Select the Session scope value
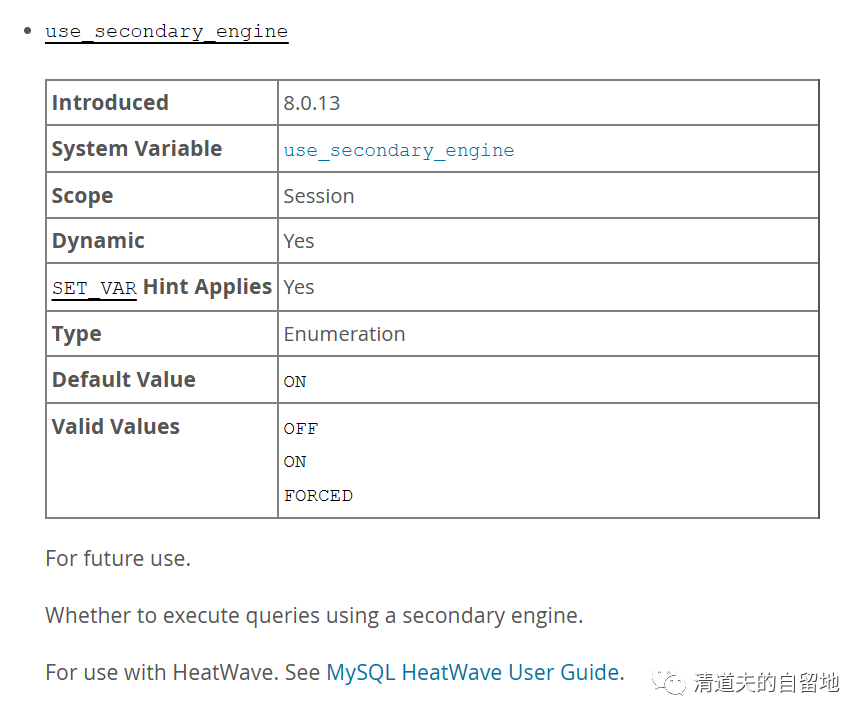Image resolution: width=867 pixels, height=720 pixels. pyautogui.click(x=318, y=196)
